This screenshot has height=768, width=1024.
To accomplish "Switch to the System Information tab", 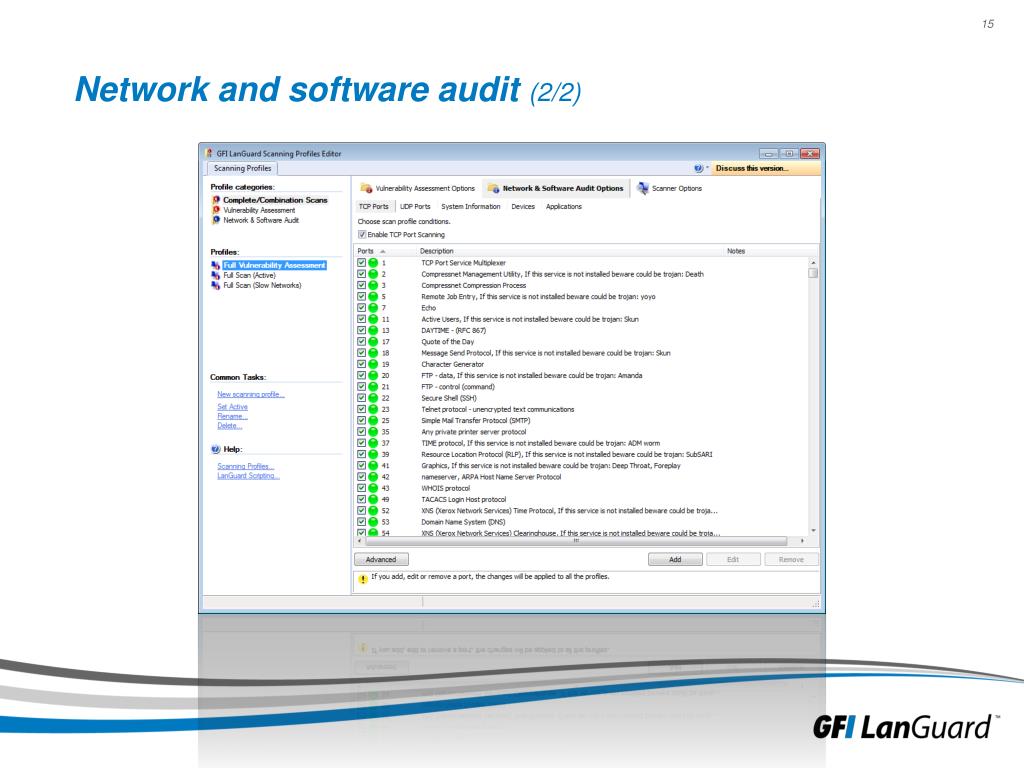I will point(471,206).
